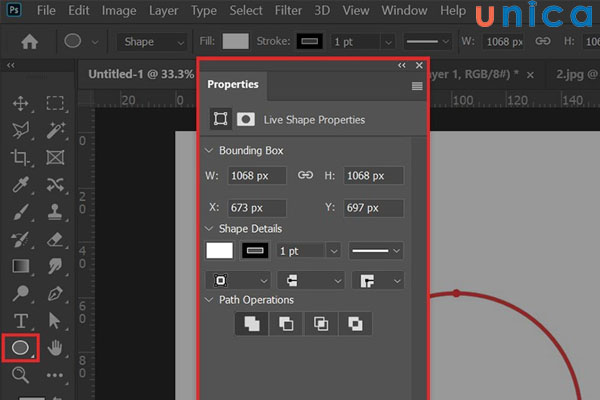Select the Eraser tool
Image resolution: width=600 pixels, height=400 pixels.
55,239
